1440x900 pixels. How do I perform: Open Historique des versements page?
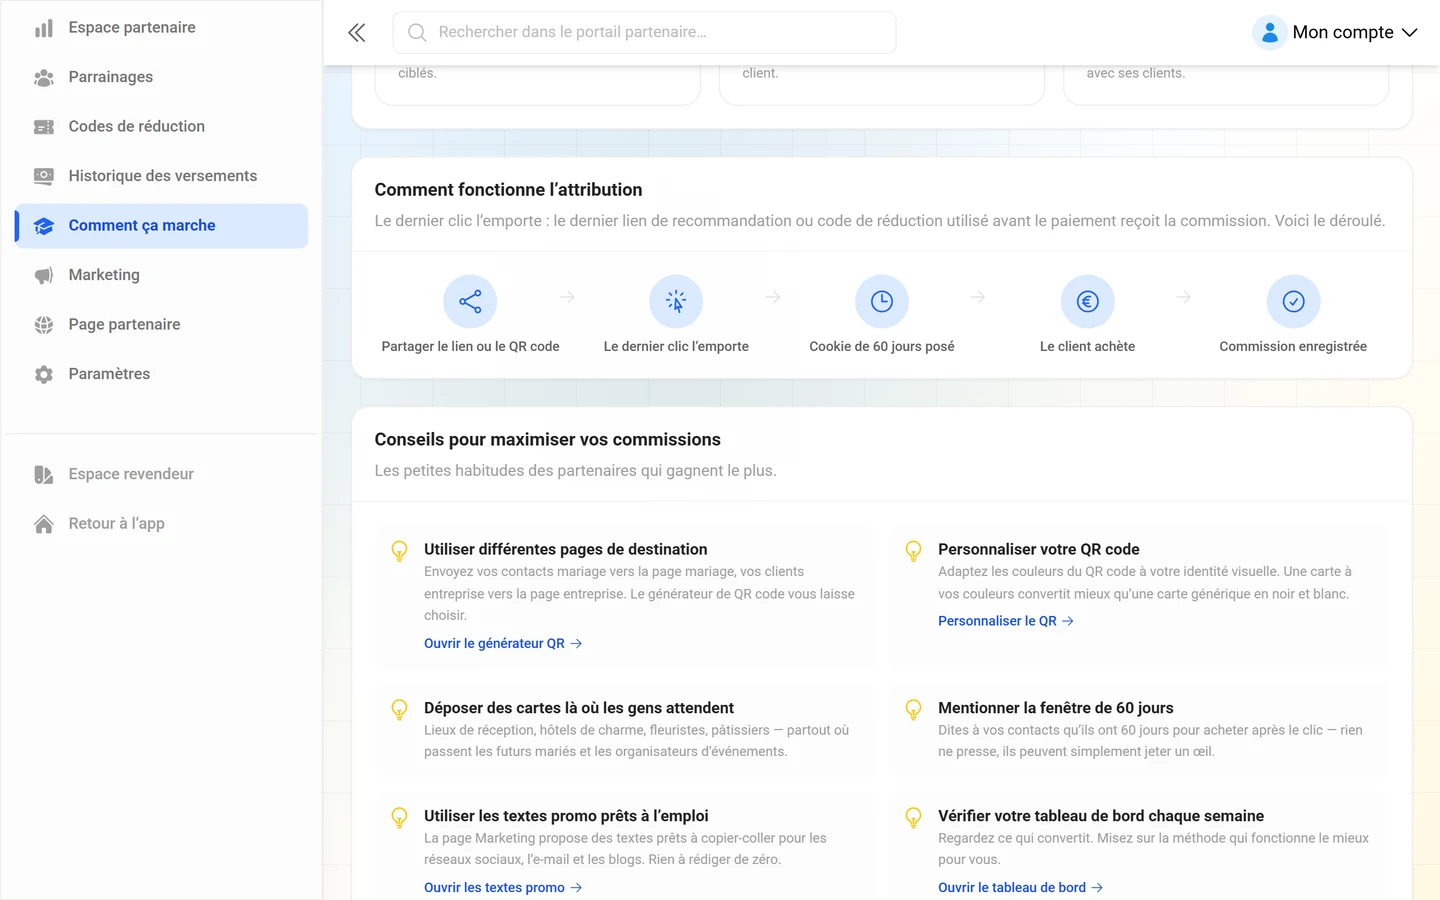[x=161, y=176]
